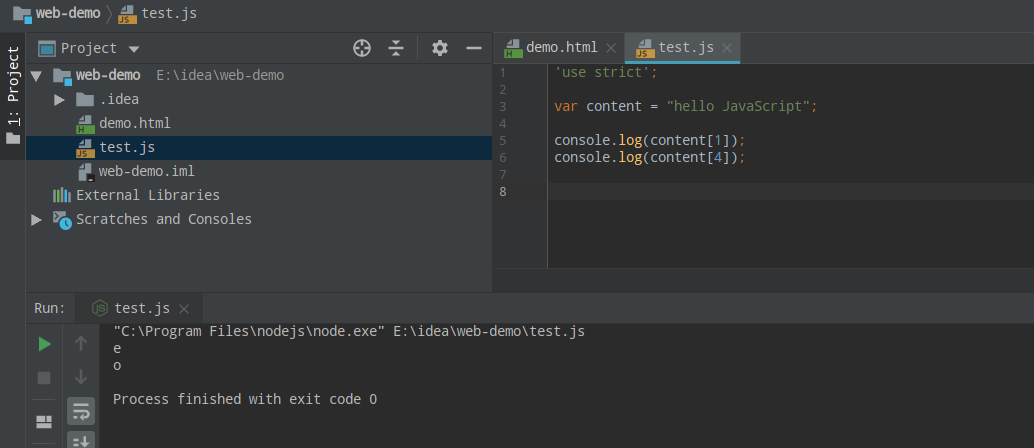Close the test.js editor tab

727,48
